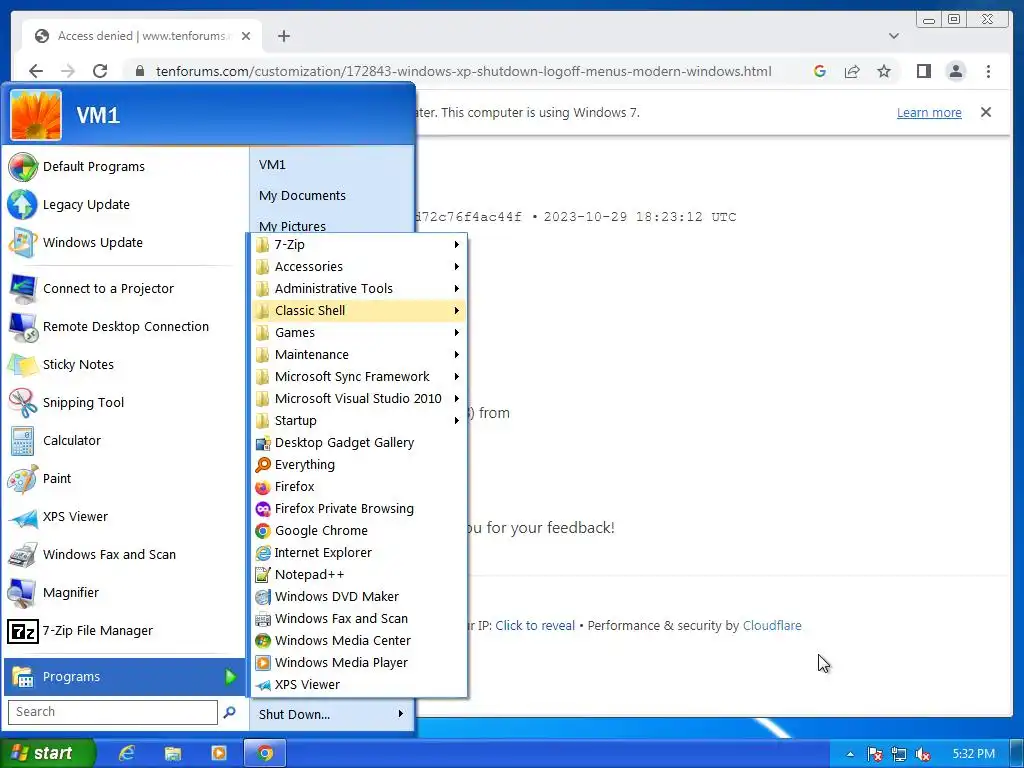Image resolution: width=1024 pixels, height=768 pixels.
Task: Reload the current page
Action: tap(100, 71)
